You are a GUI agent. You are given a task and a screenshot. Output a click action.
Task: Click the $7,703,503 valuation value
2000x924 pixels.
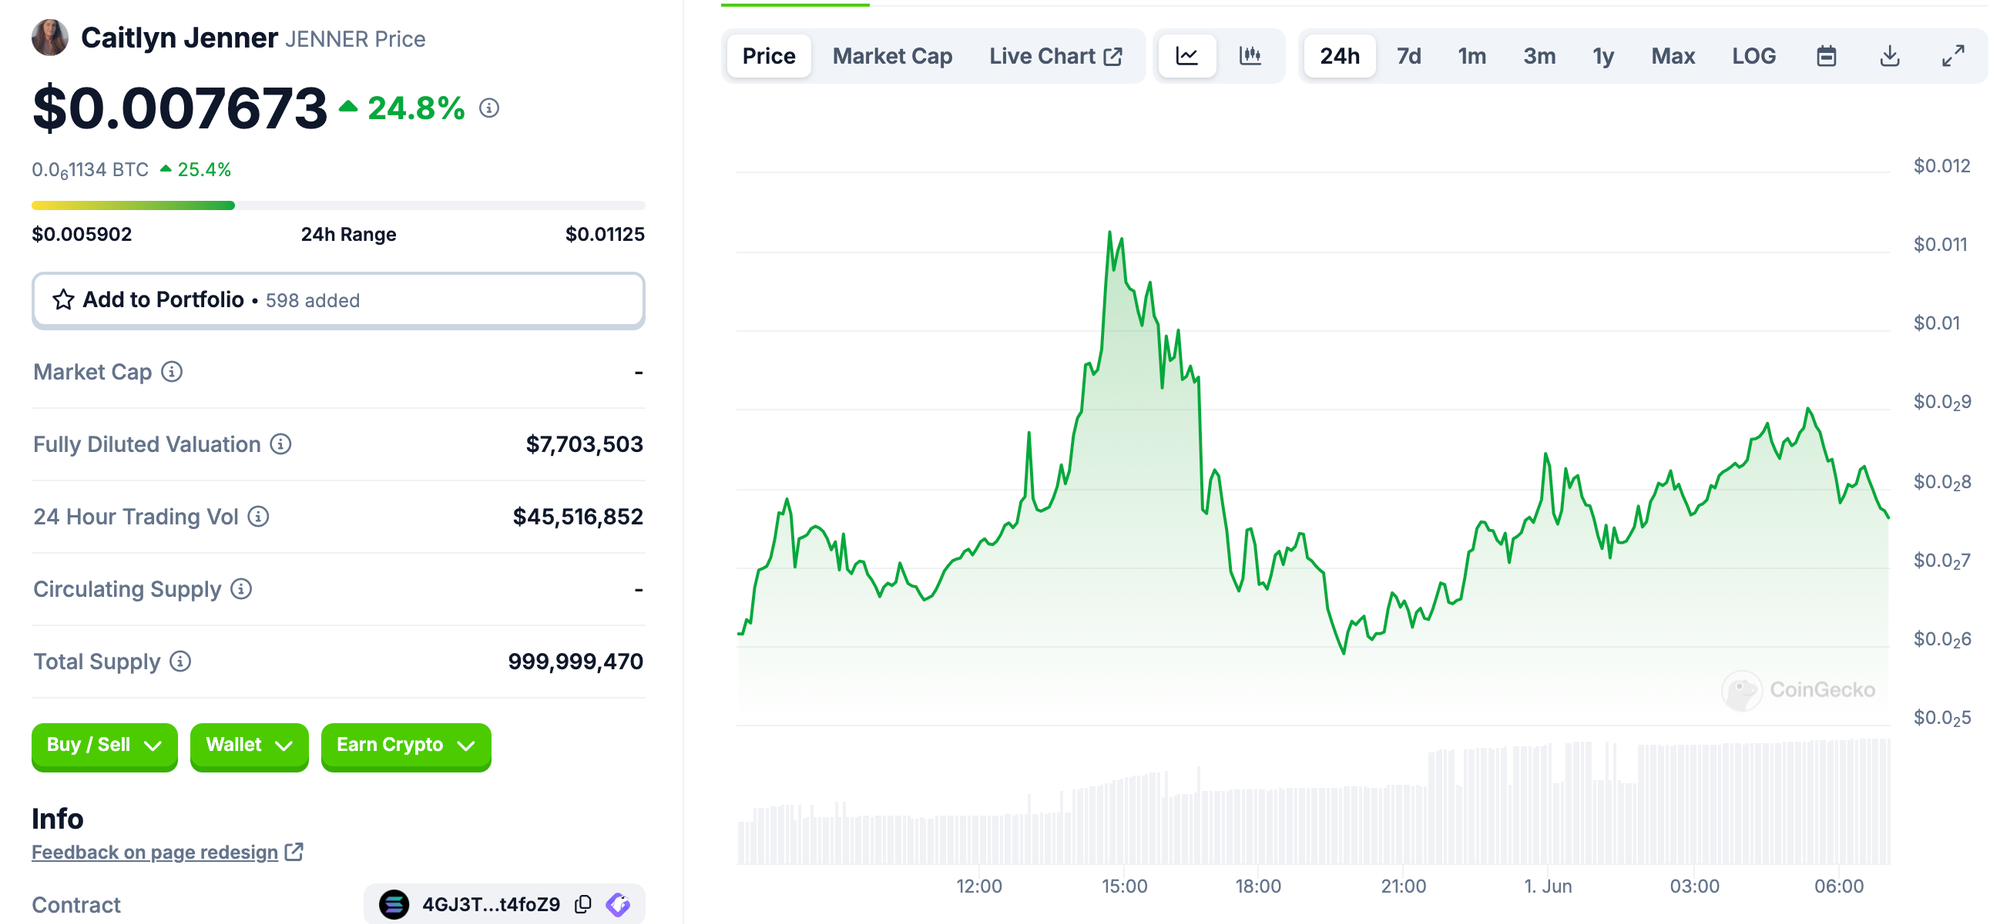pyautogui.click(x=584, y=444)
